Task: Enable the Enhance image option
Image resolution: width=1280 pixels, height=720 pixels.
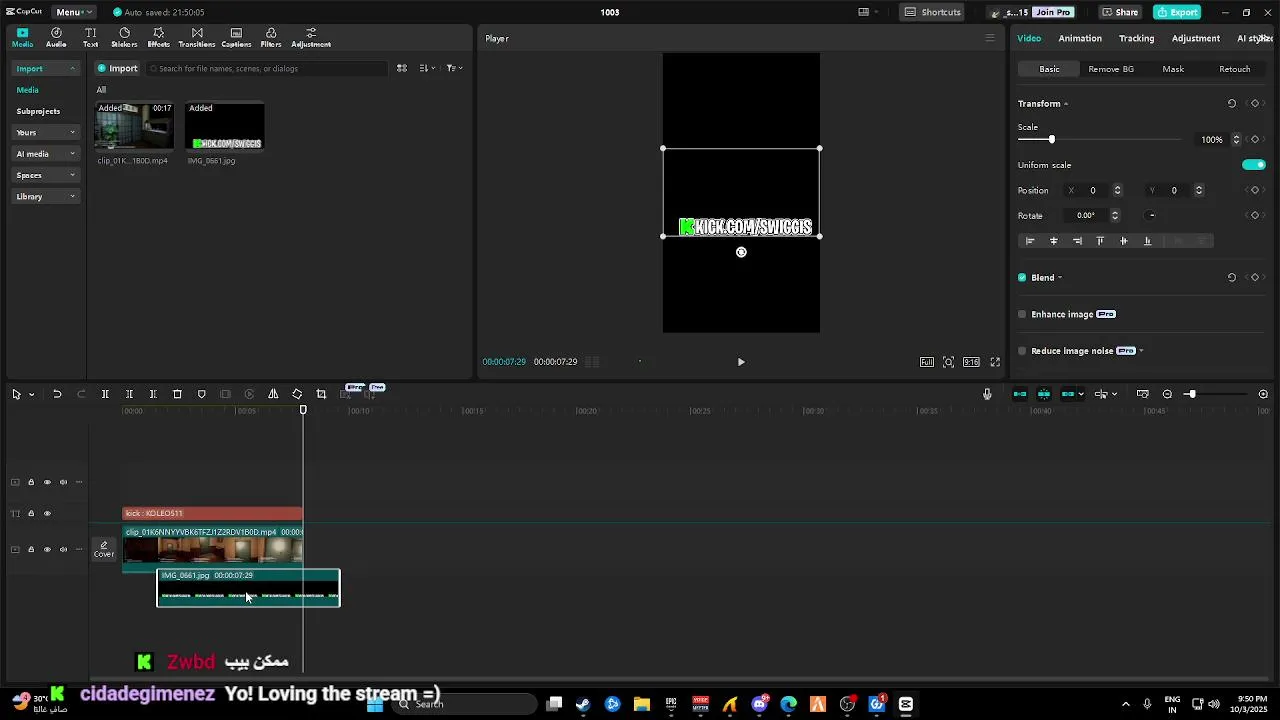Action: [x=1022, y=314]
